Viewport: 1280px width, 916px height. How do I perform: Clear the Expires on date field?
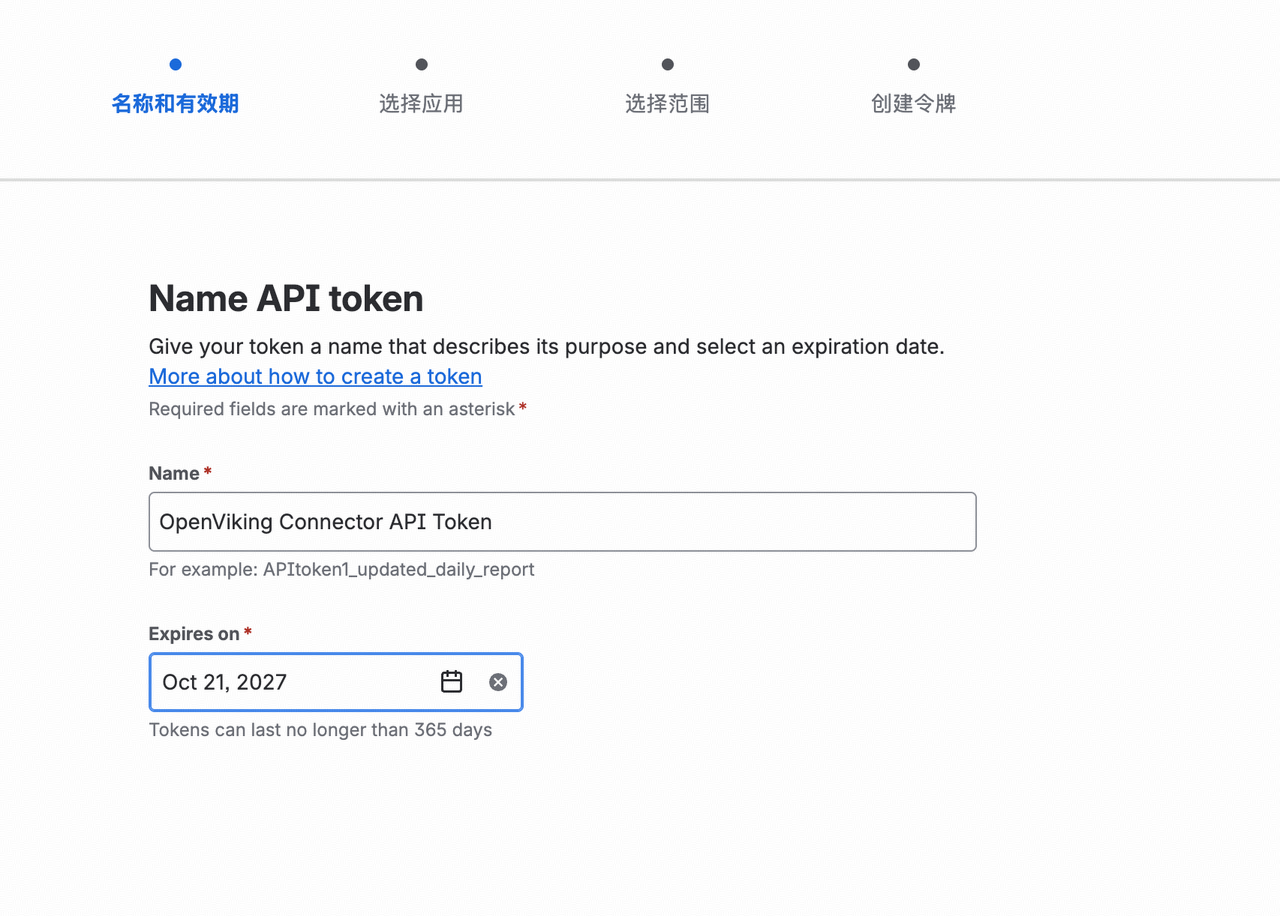[498, 682]
